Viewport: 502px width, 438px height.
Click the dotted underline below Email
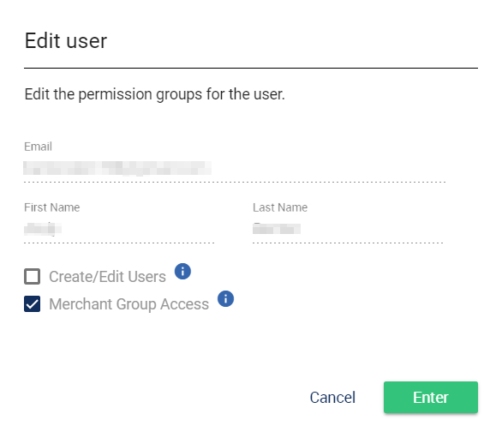point(235,182)
